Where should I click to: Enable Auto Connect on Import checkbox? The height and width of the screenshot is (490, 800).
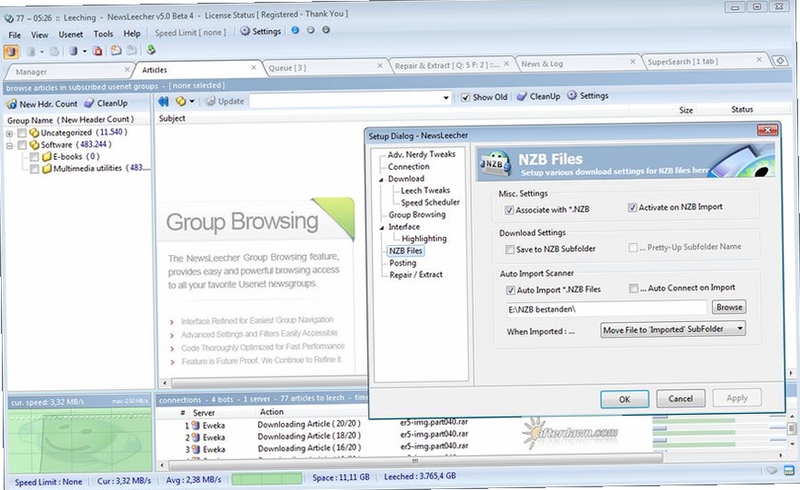coord(633,288)
